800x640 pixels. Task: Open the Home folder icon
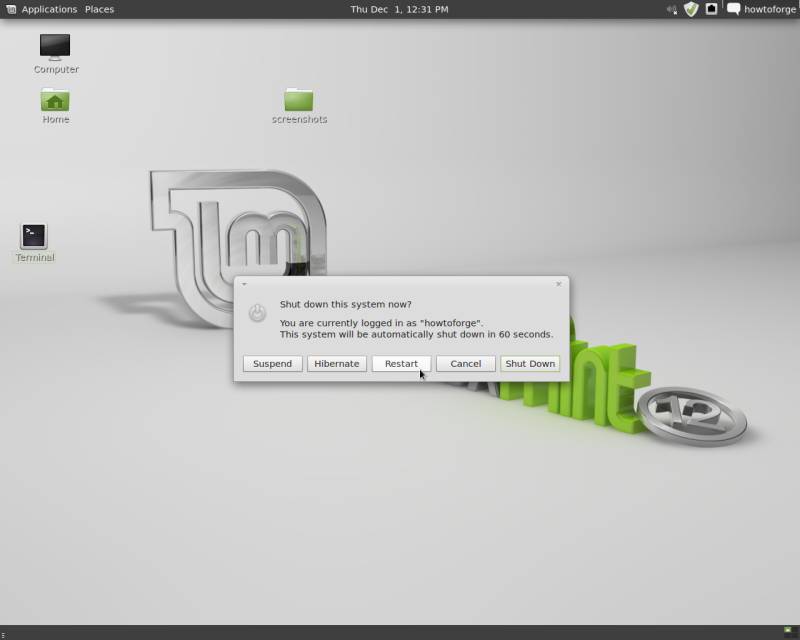point(55,105)
